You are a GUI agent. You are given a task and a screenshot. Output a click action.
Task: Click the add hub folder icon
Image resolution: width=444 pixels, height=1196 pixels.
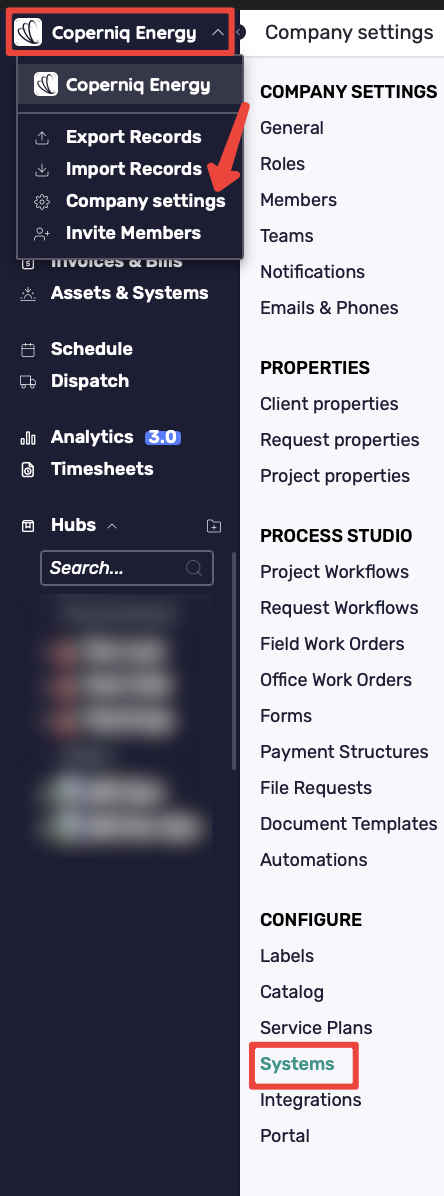pos(214,526)
